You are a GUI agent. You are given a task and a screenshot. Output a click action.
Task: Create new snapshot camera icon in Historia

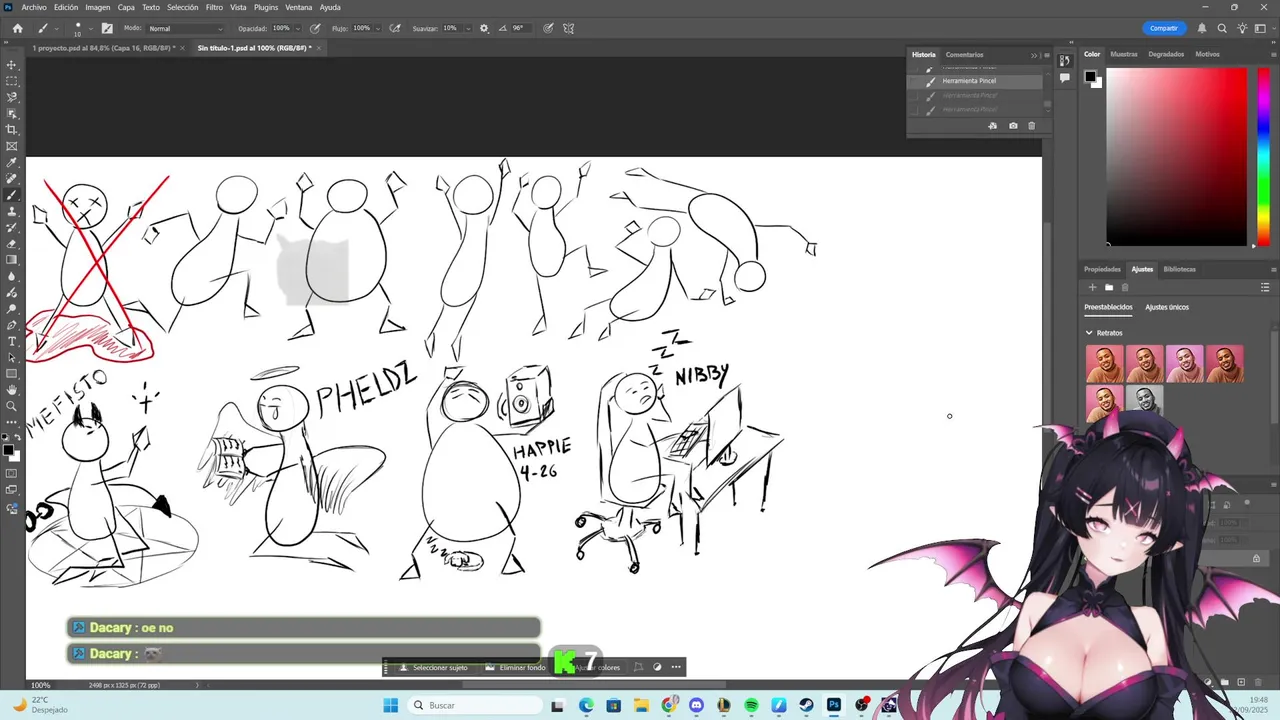[x=1013, y=126]
